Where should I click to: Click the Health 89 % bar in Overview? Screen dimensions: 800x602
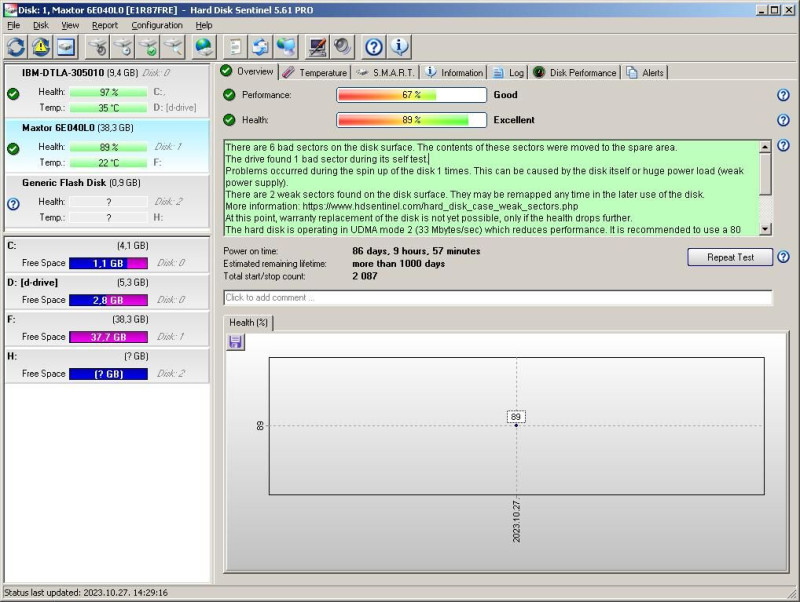coord(411,120)
